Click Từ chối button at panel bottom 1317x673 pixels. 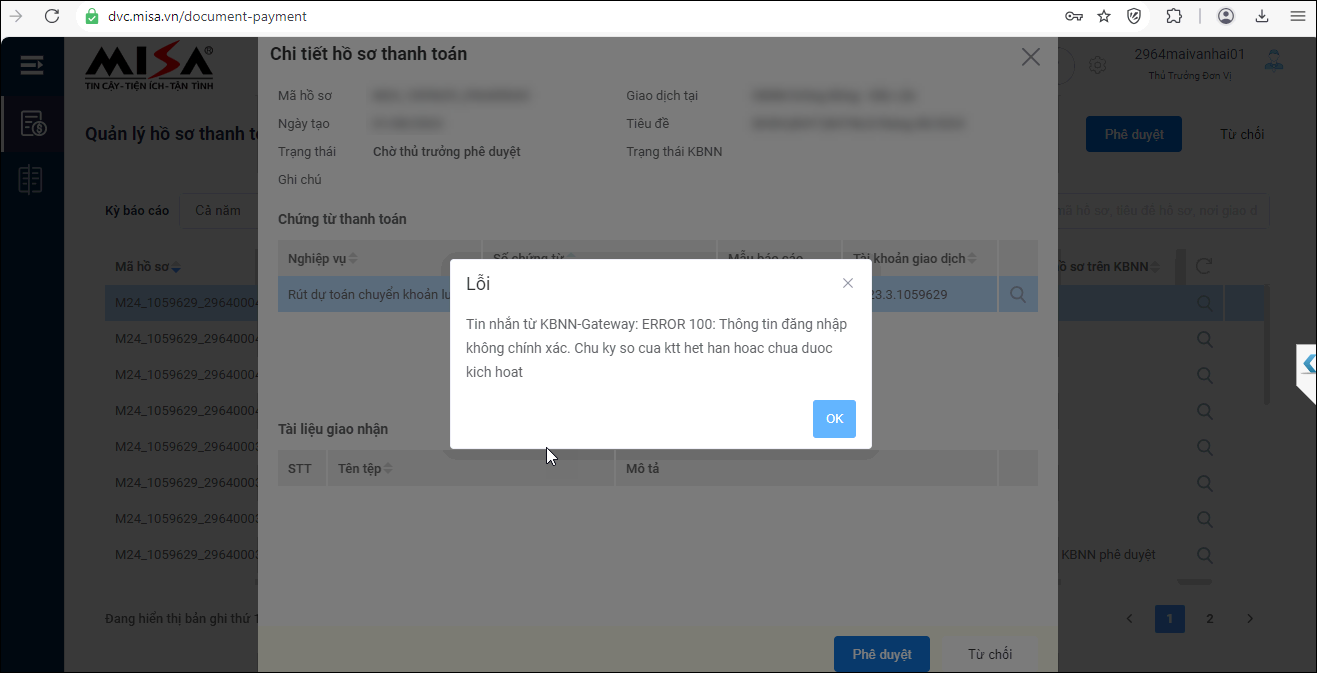[989, 654]
